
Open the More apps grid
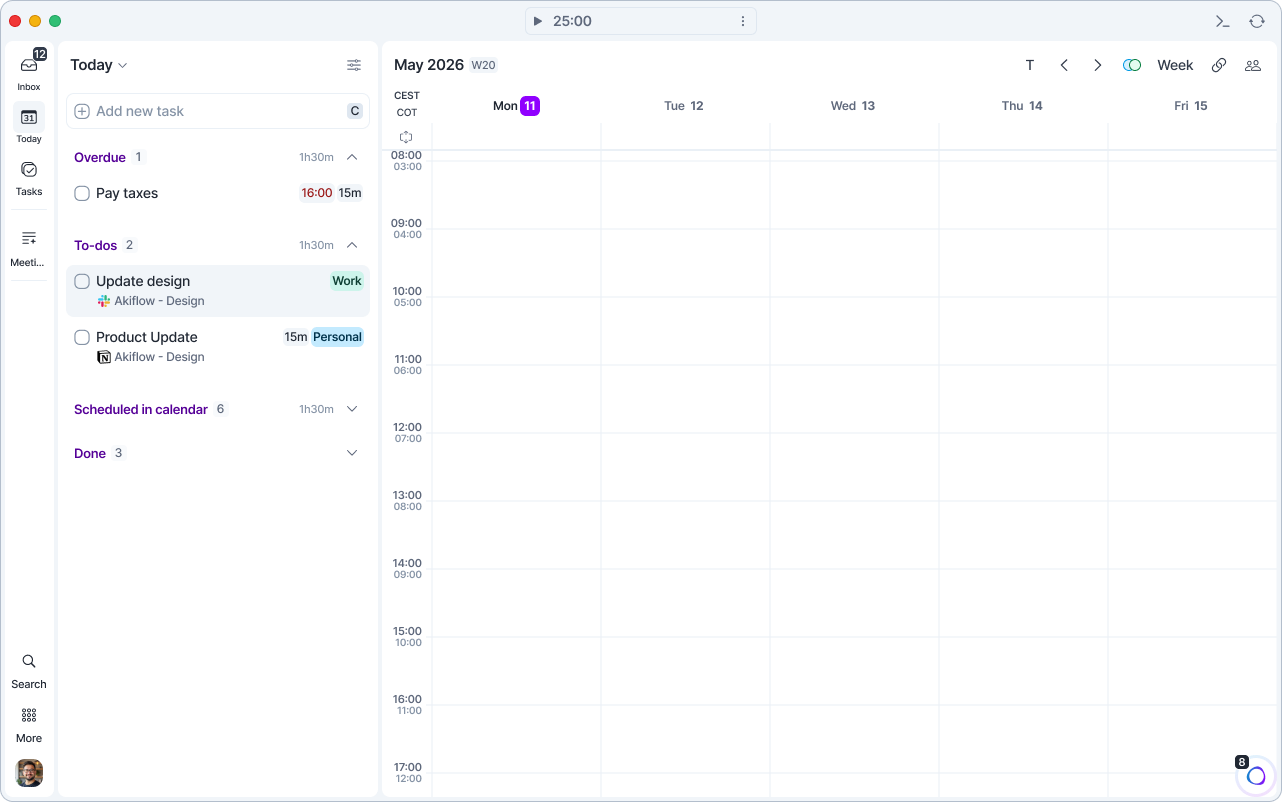[29, 724]
